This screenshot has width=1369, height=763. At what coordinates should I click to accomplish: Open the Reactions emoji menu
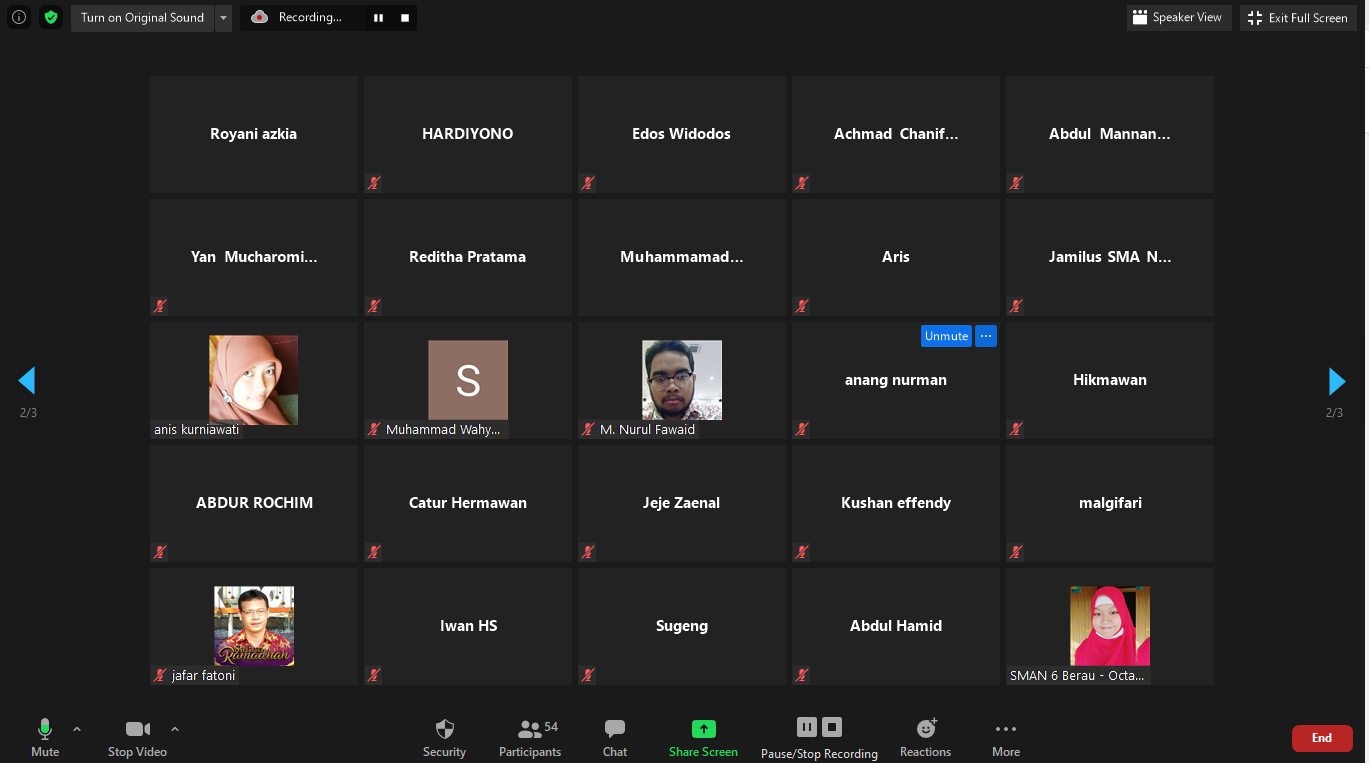point(926,730)
